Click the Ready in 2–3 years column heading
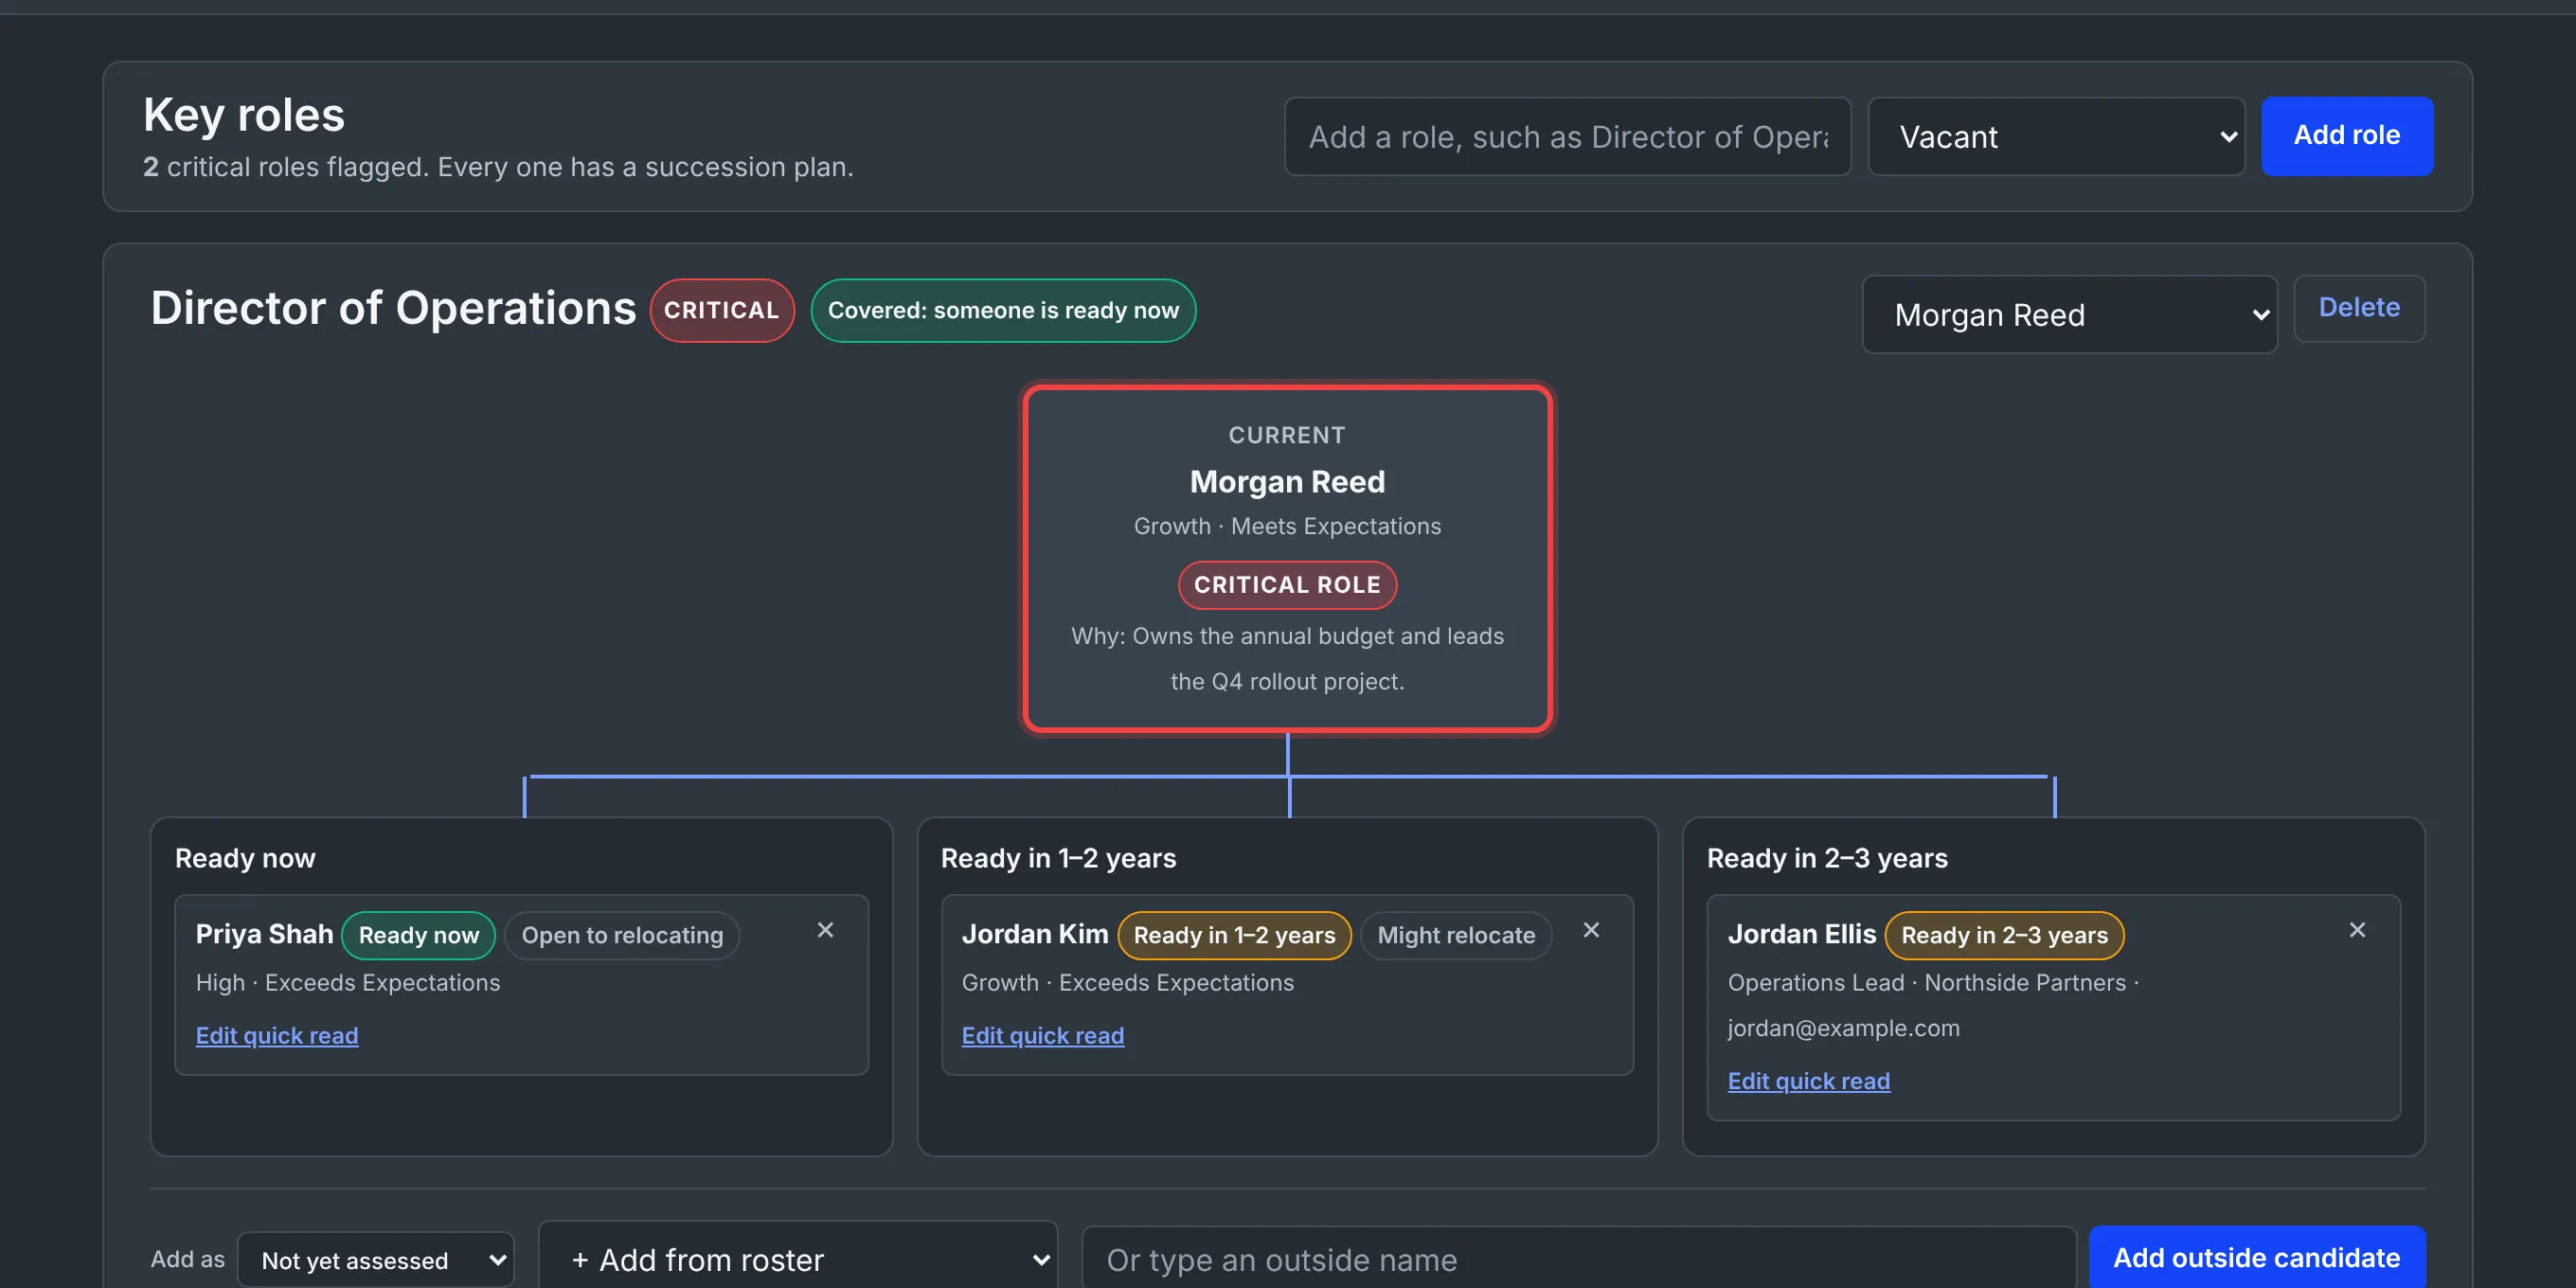 pyautogui.click(x=1827, y=858)
